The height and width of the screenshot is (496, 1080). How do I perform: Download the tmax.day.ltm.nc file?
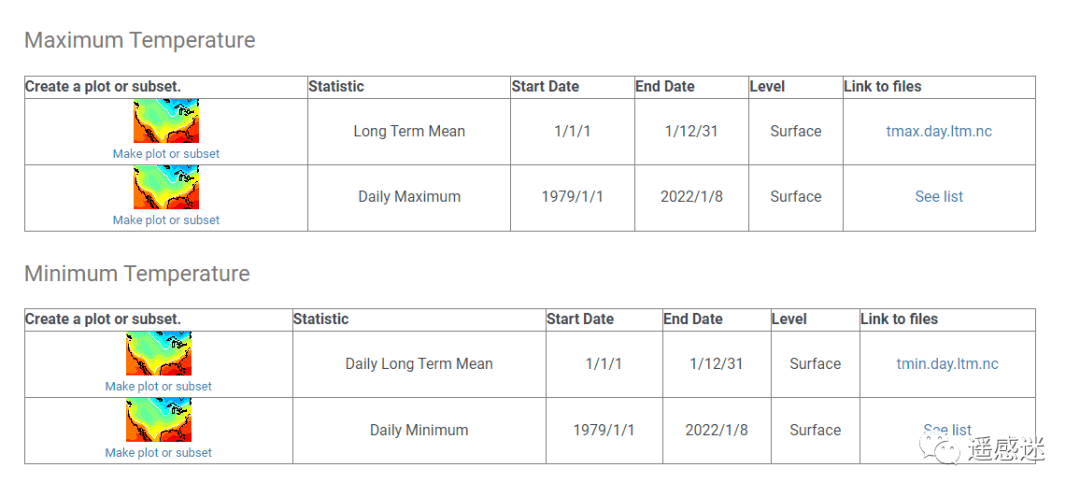tap(939, 131)
